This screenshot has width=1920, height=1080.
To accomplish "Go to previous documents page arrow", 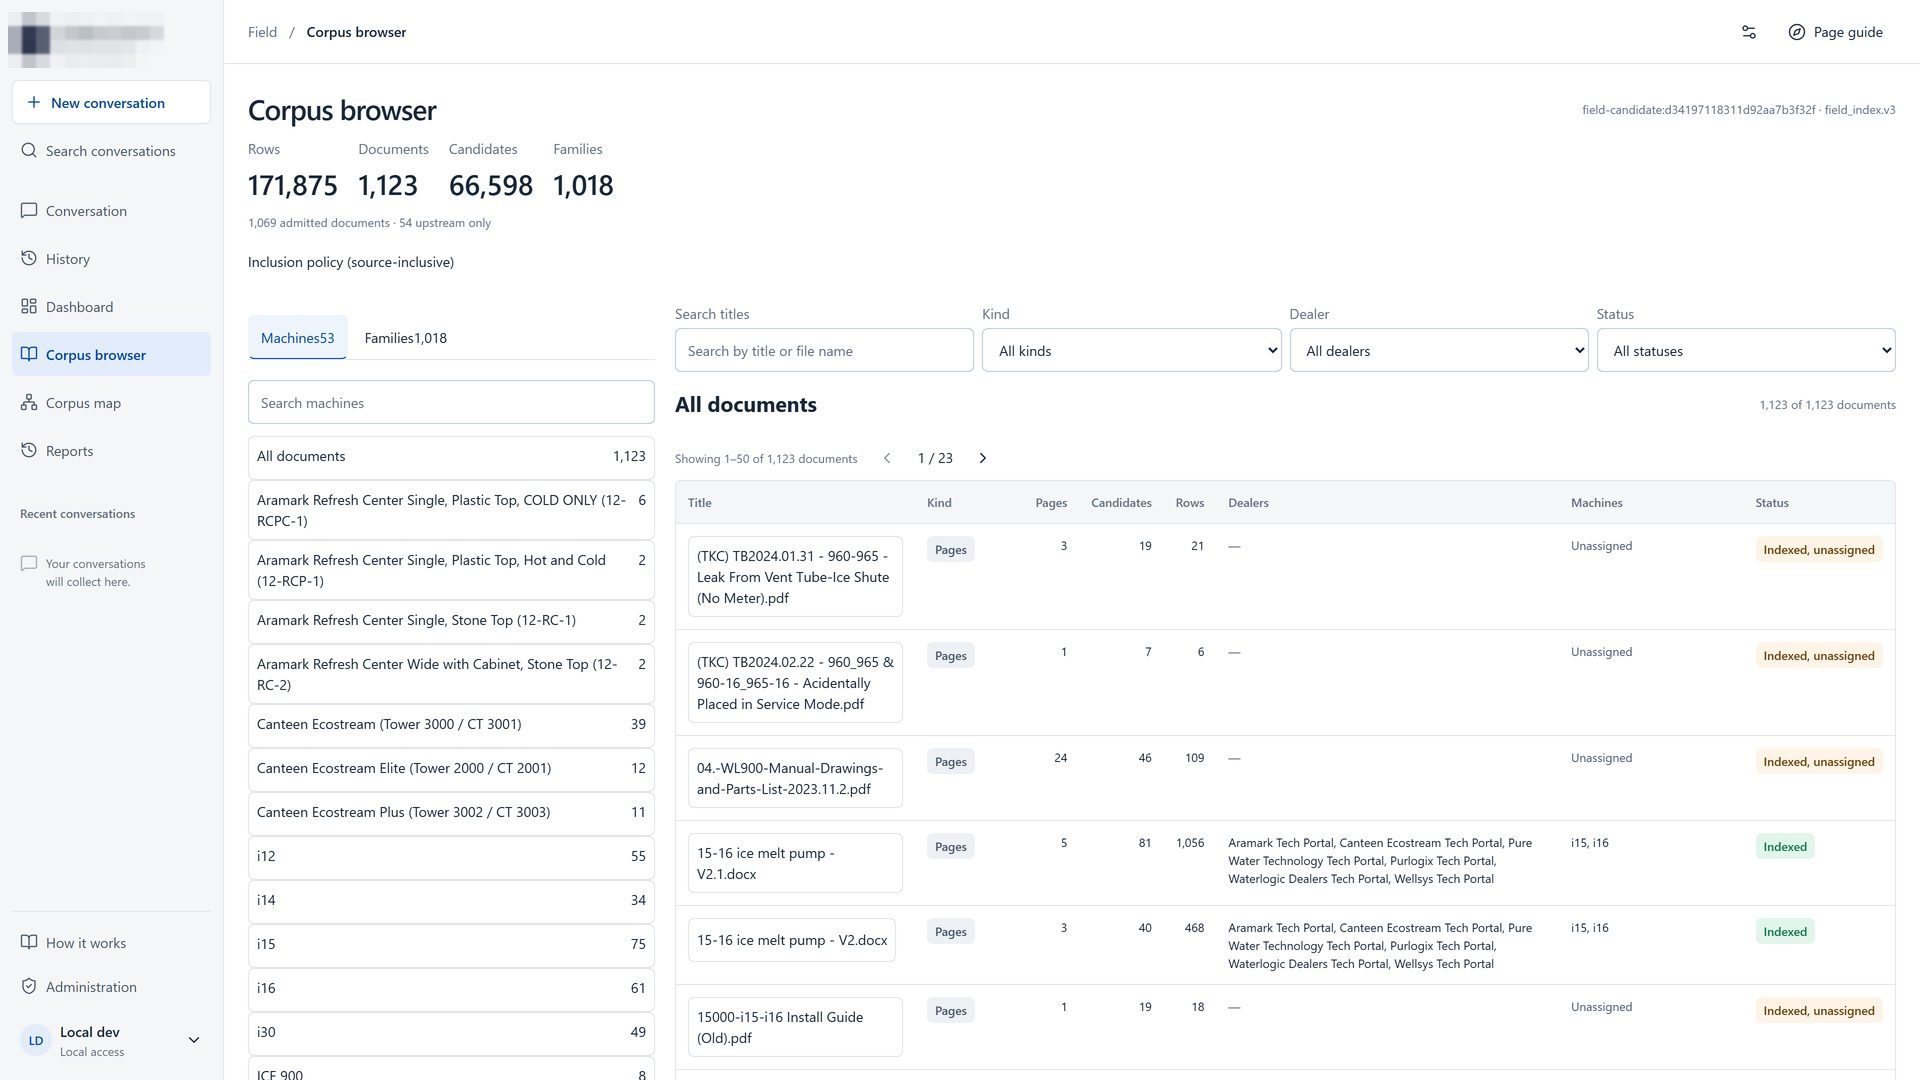I will 887,458.
